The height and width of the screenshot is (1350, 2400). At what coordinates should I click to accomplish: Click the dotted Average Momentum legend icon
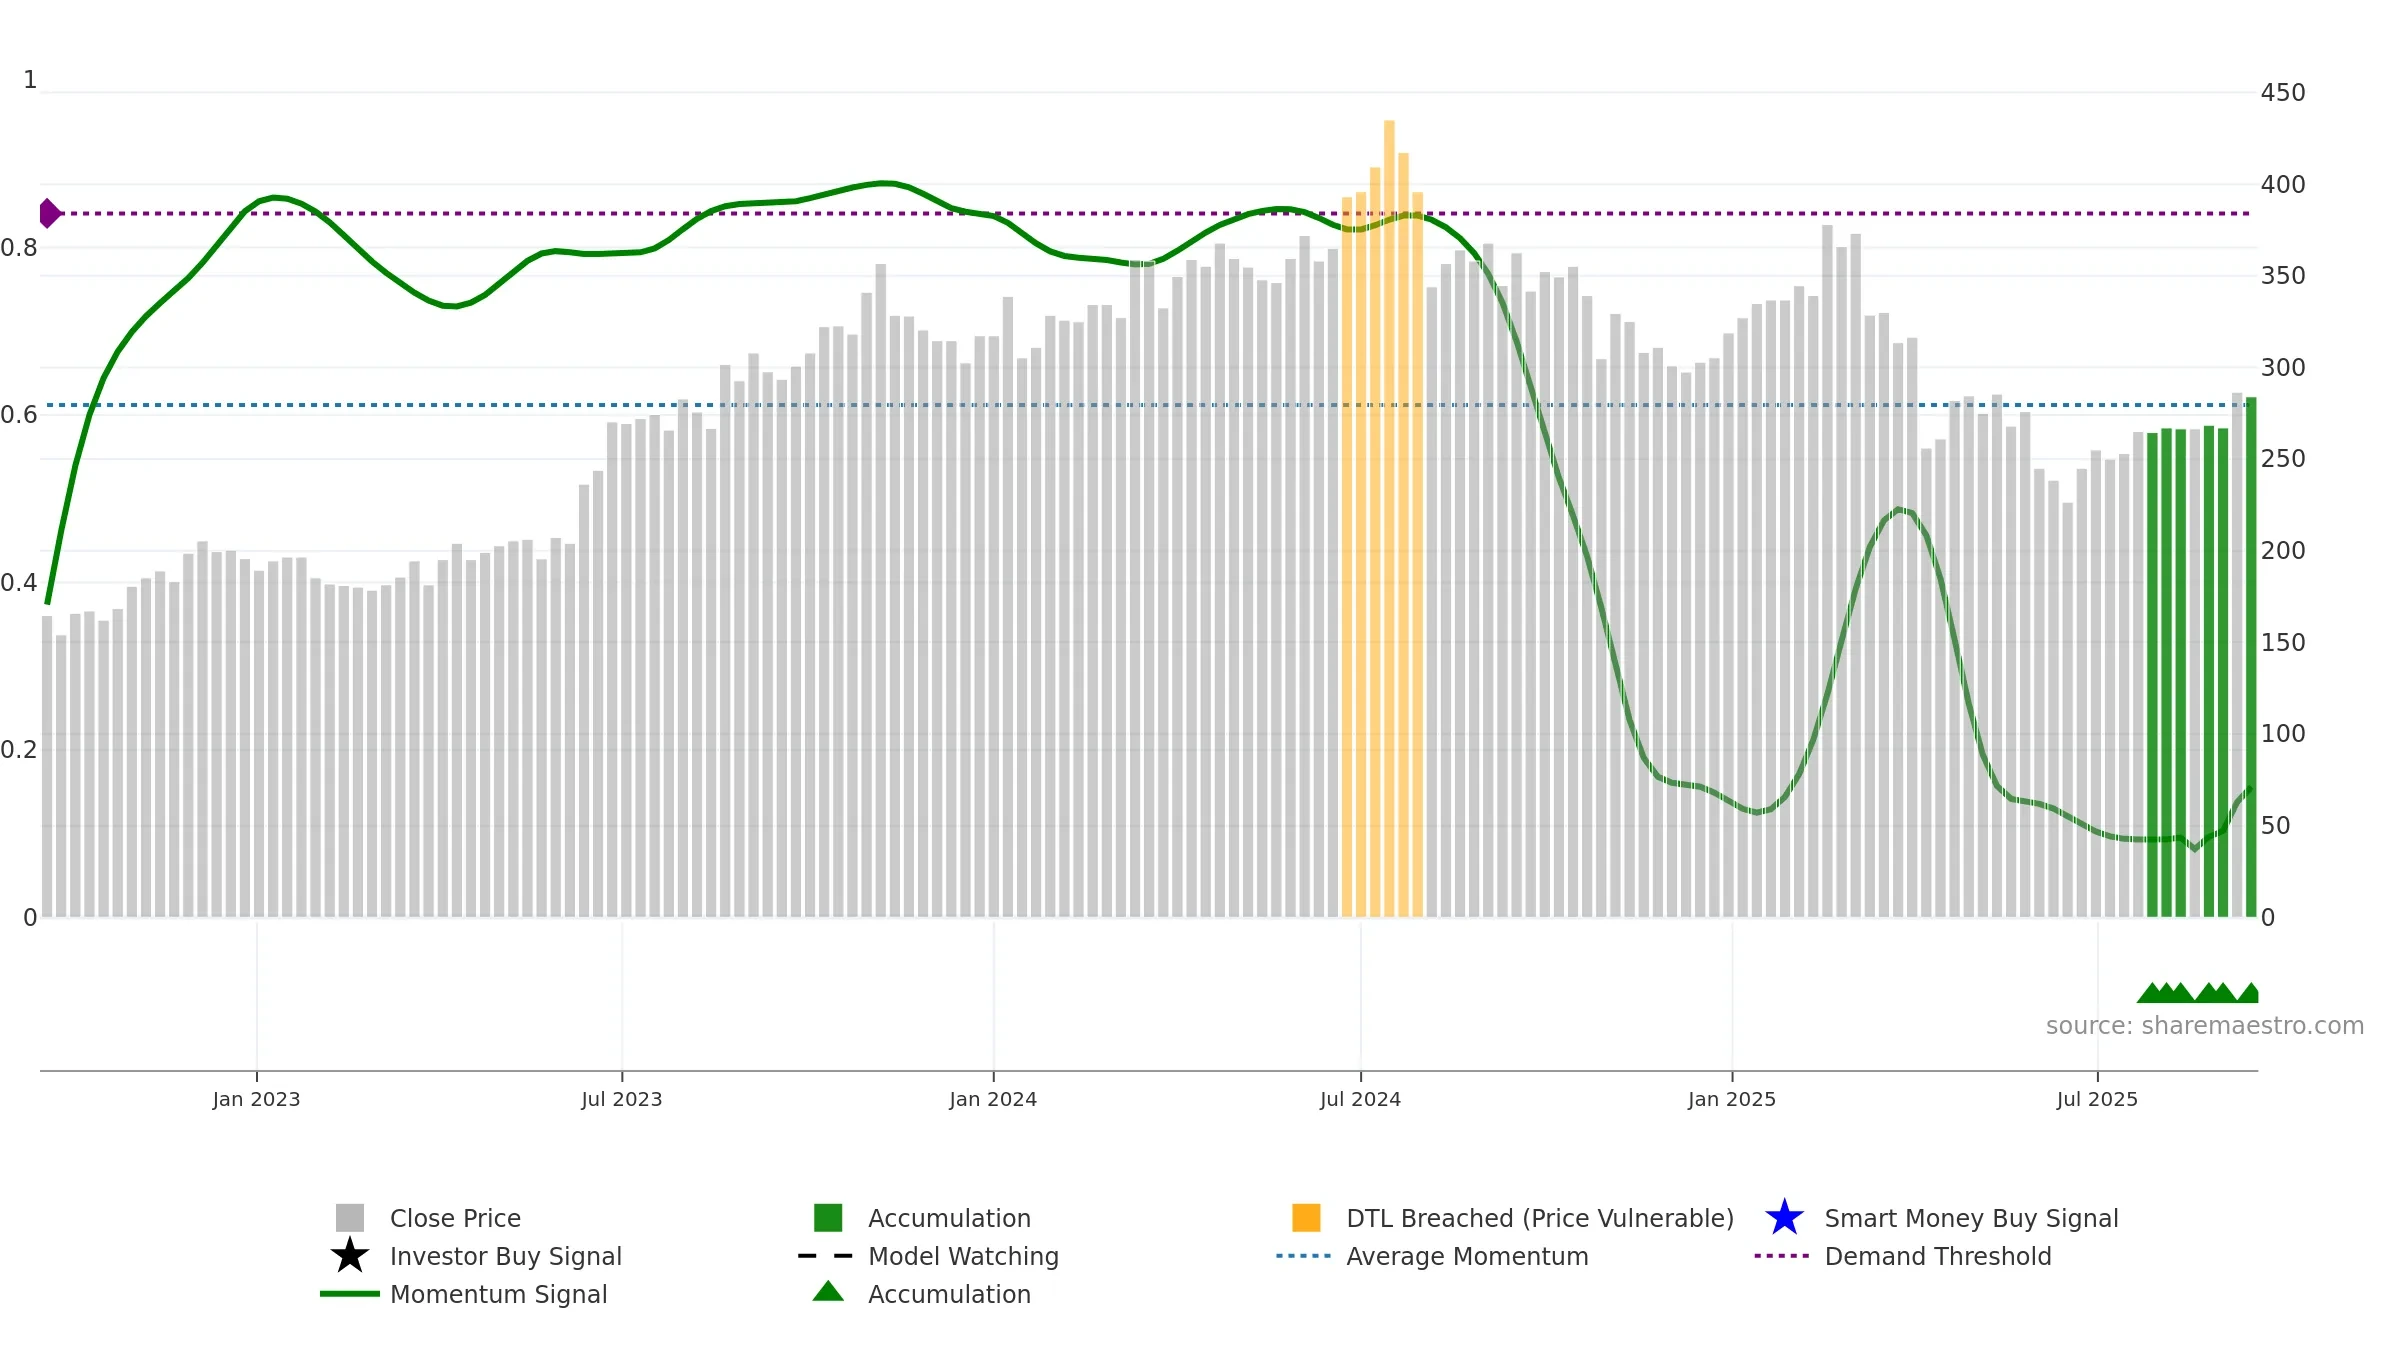[1304, 1255]
